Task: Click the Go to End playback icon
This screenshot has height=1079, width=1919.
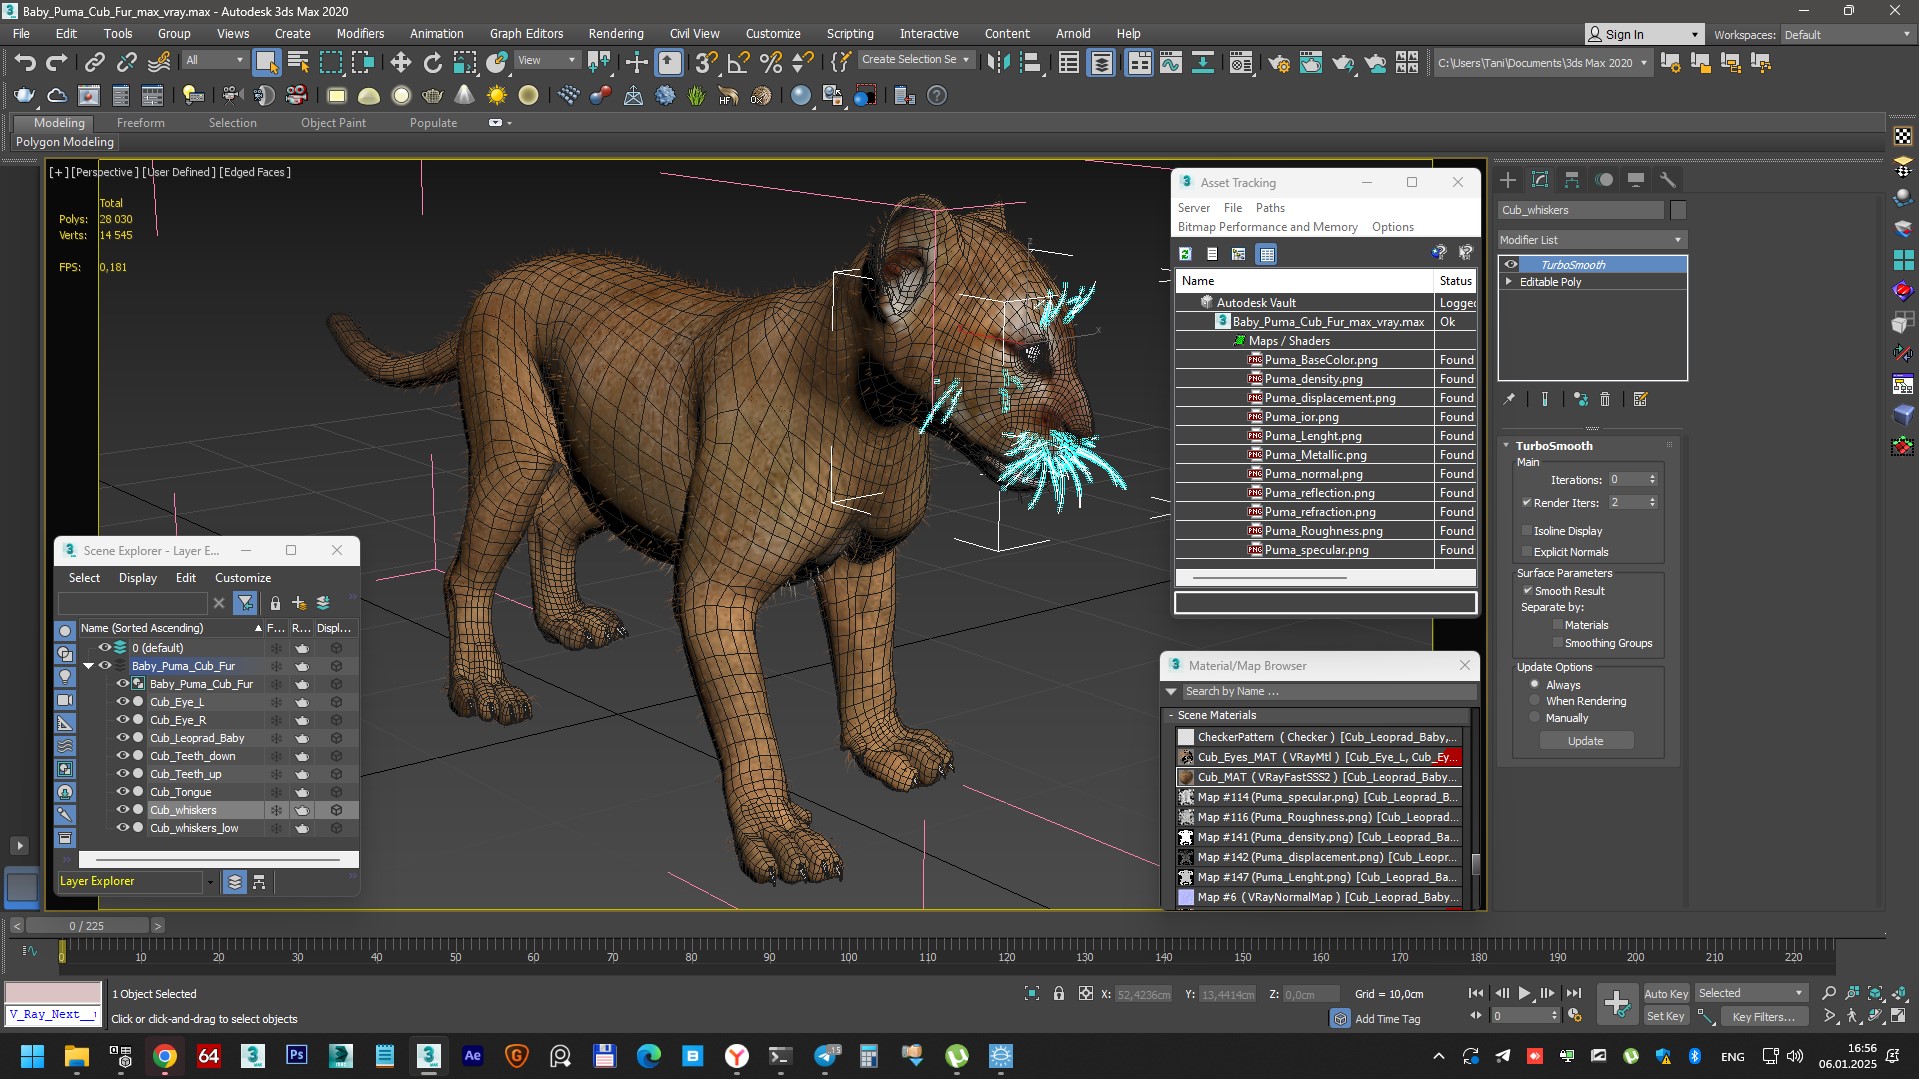Action: 1573,993
